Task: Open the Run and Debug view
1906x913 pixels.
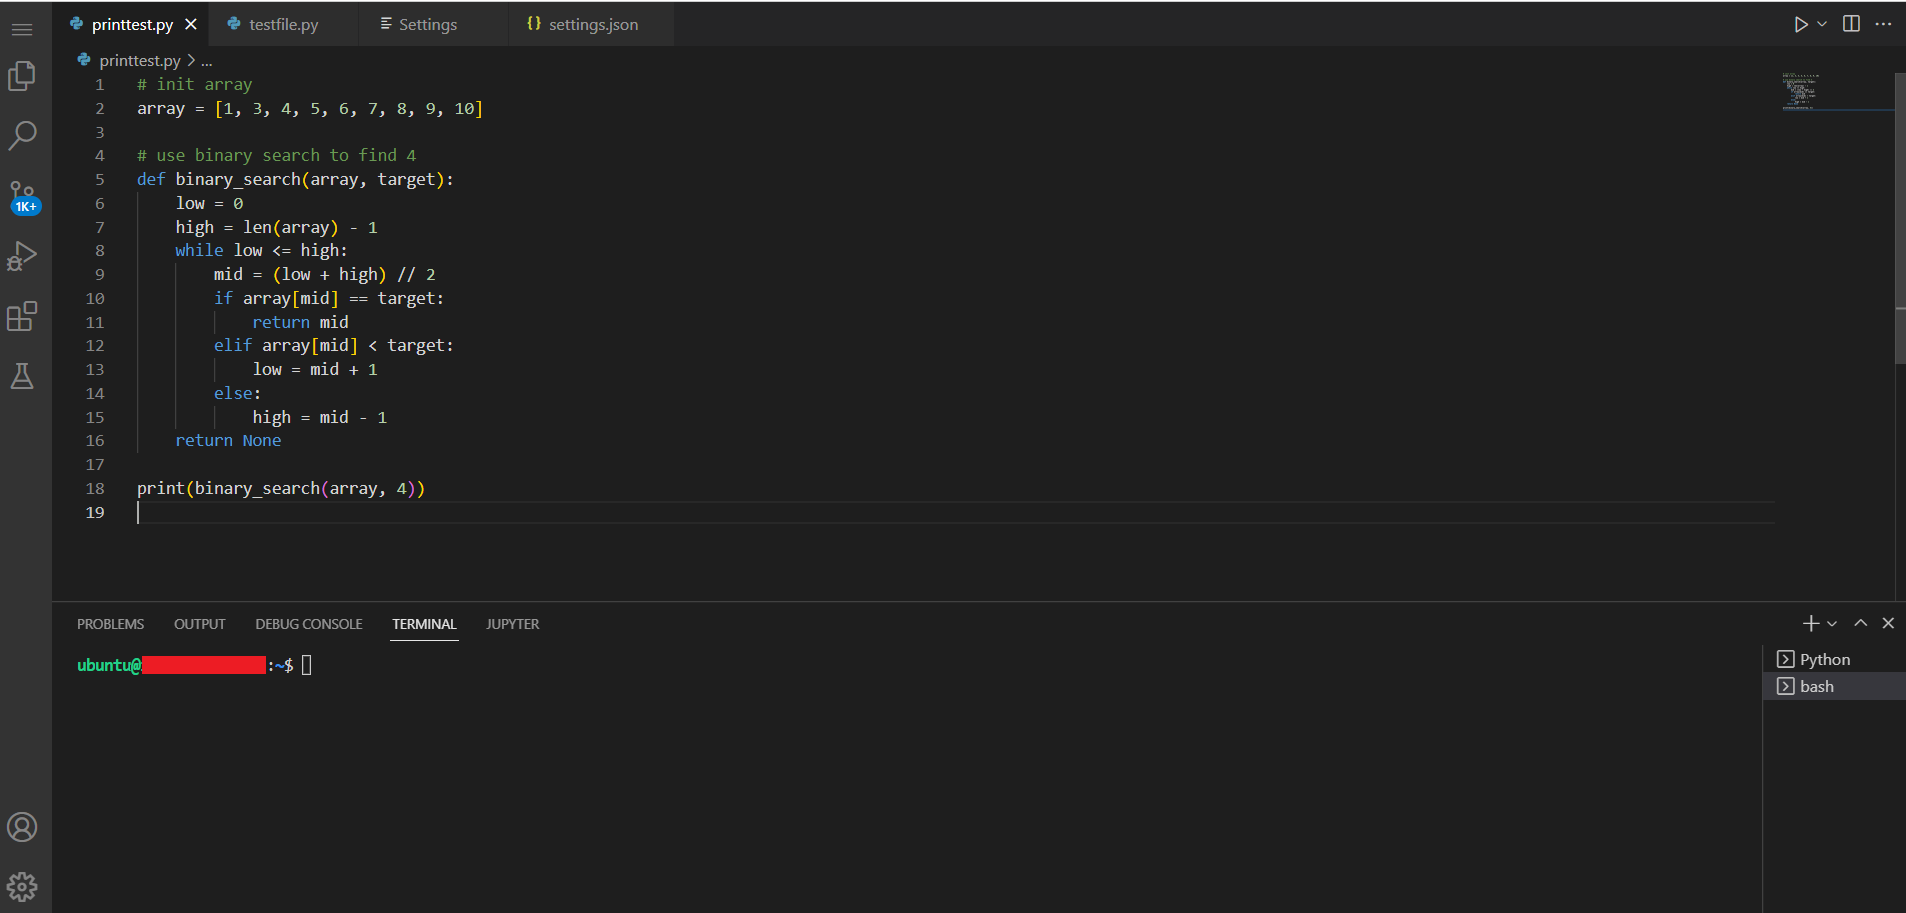Action: 22,256
